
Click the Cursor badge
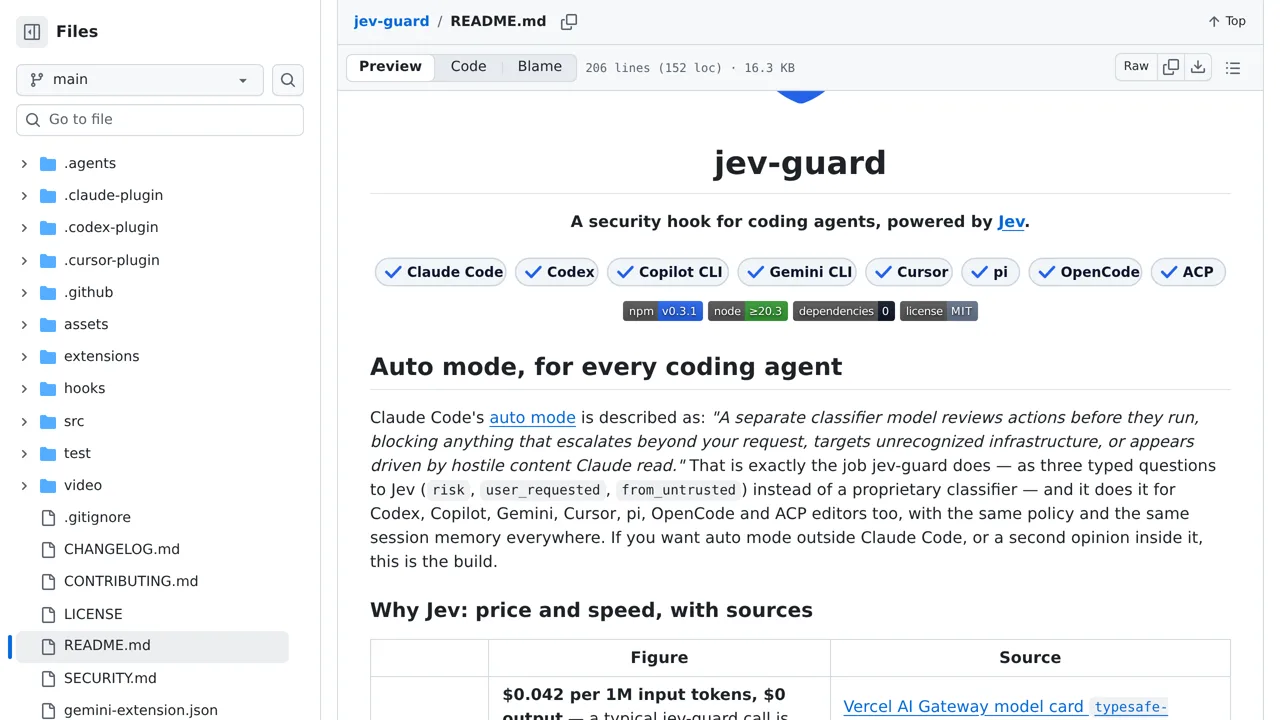[x=909, y=272]
